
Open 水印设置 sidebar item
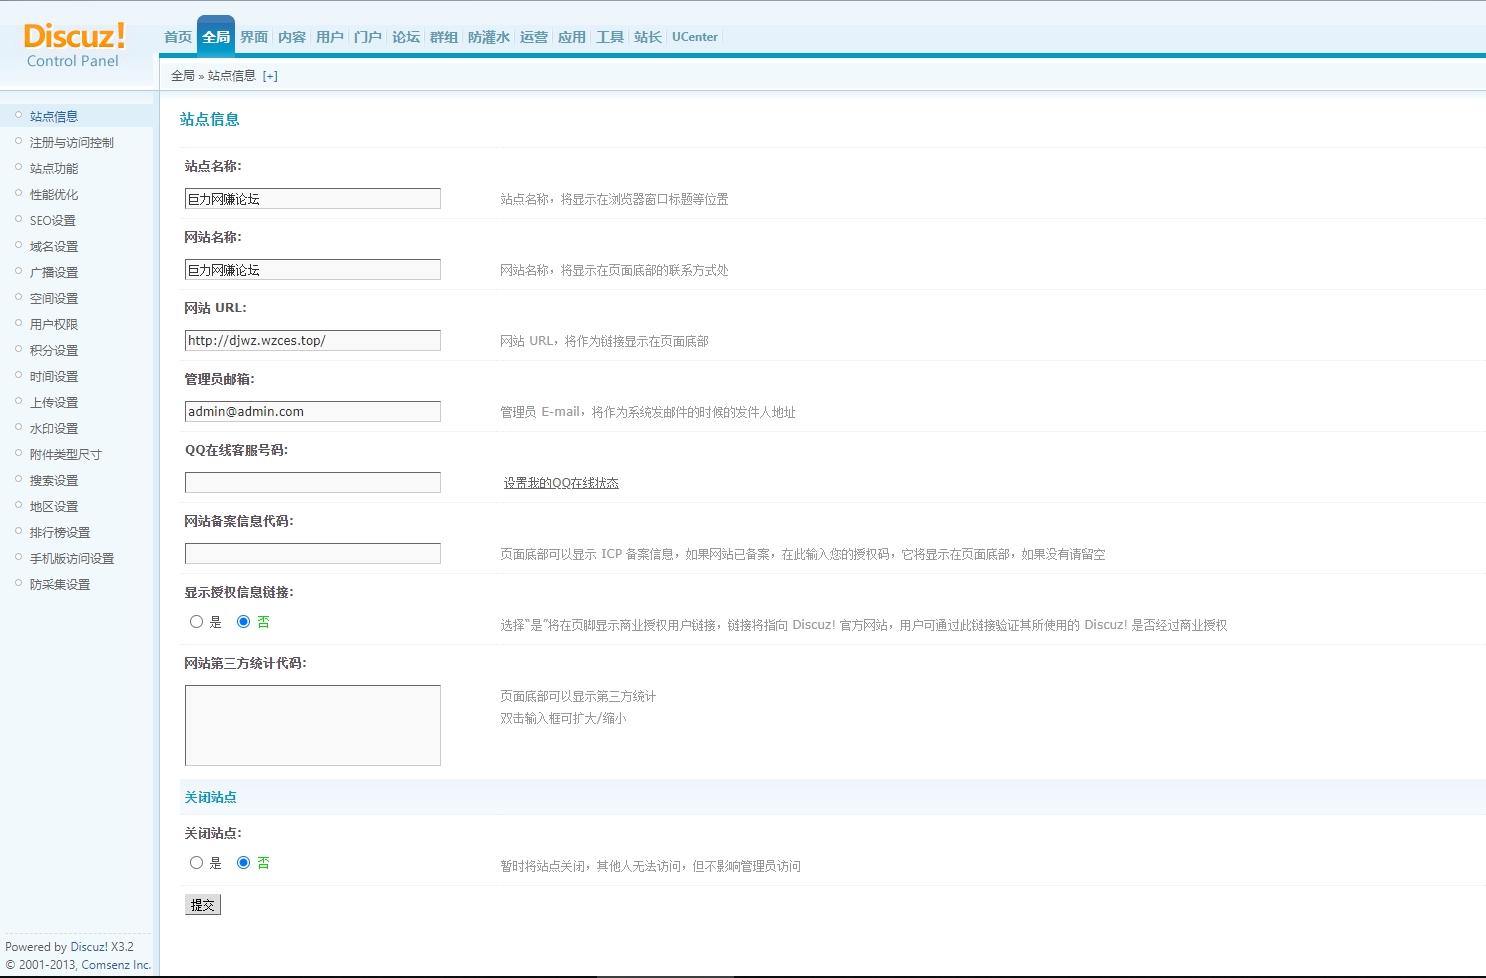tap(54, 429)
